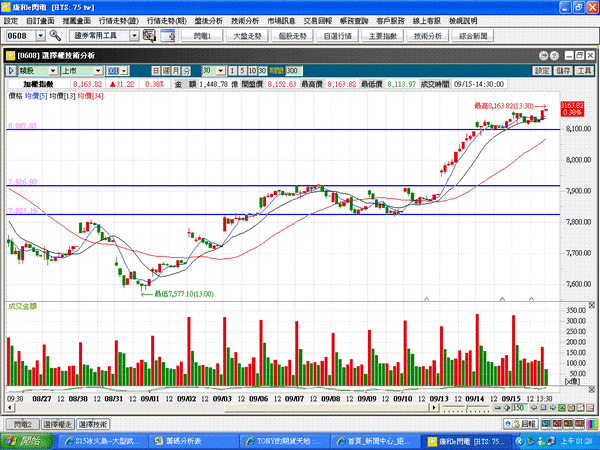Viewport: 600px width, 450px height.
Task: Click the 均價[34] moving average legend
Action: (x=90, y=96)
